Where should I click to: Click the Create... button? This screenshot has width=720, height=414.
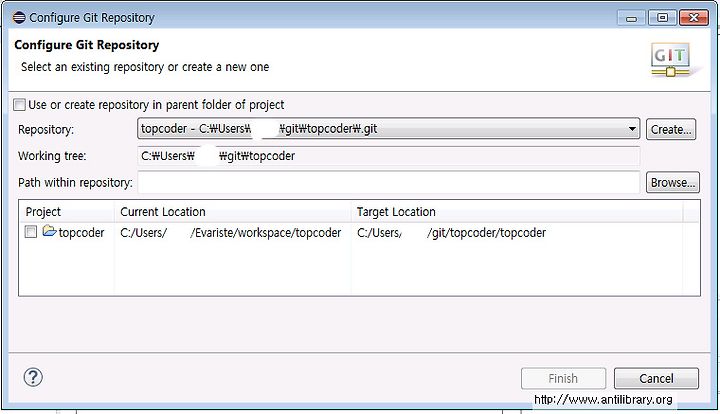[x=671, y=129]
